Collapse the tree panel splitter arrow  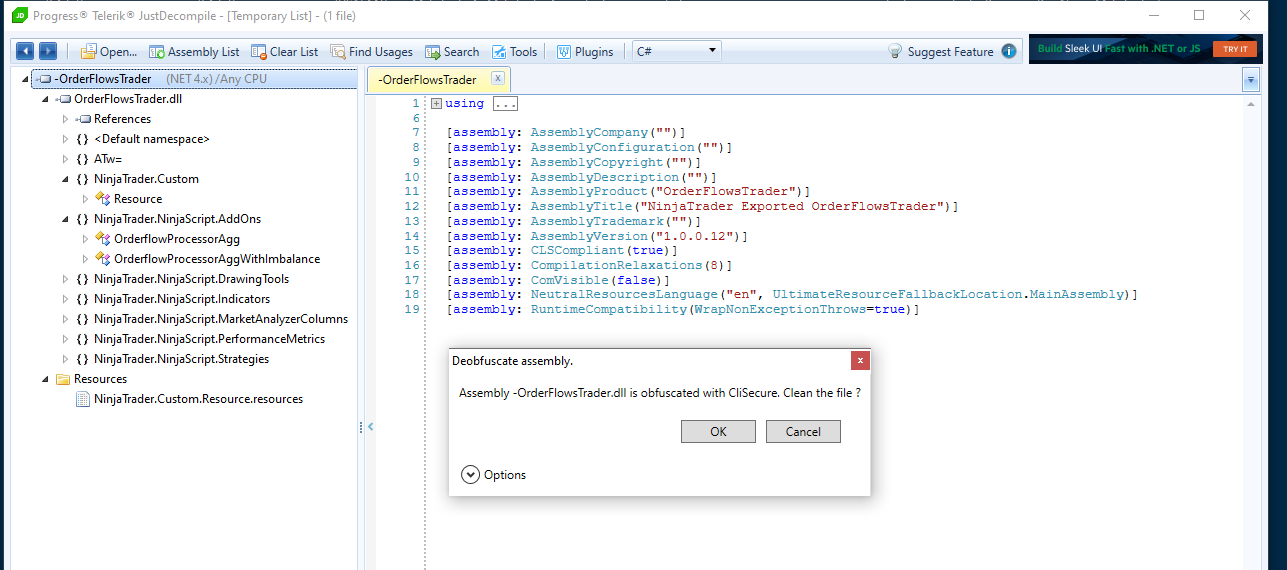(370, 427)
